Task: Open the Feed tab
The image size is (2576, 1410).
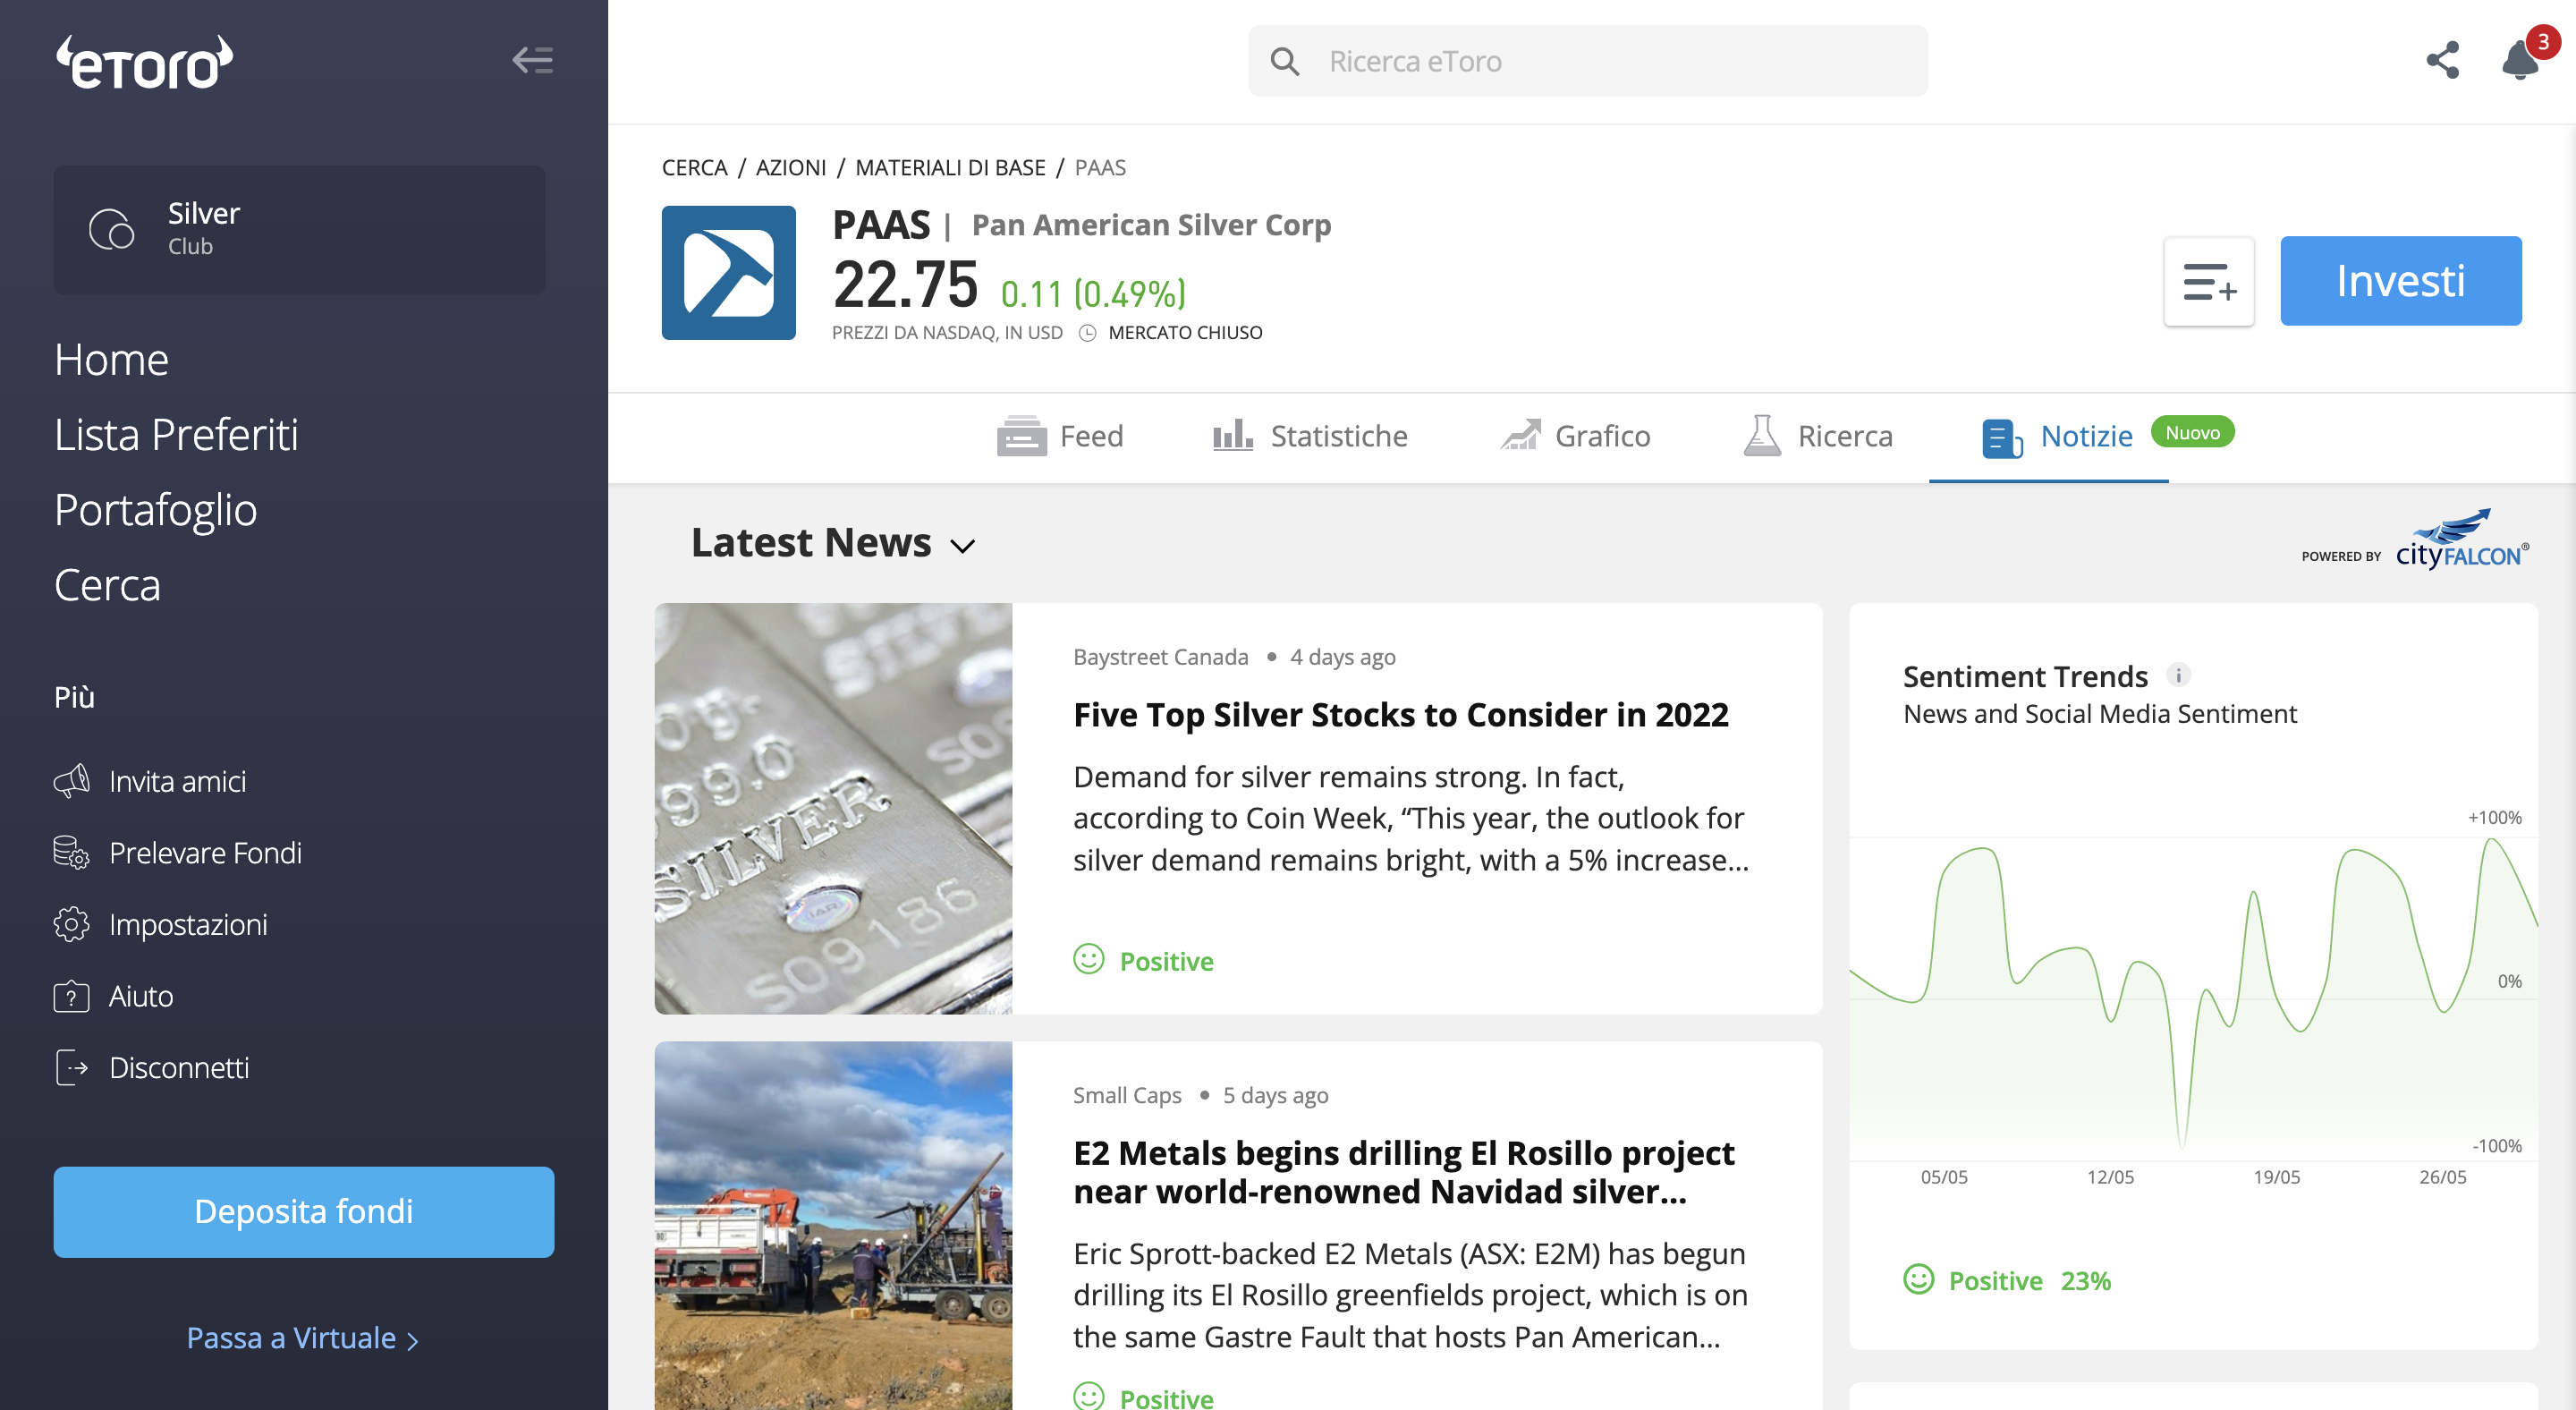Action: point(1060,436)
